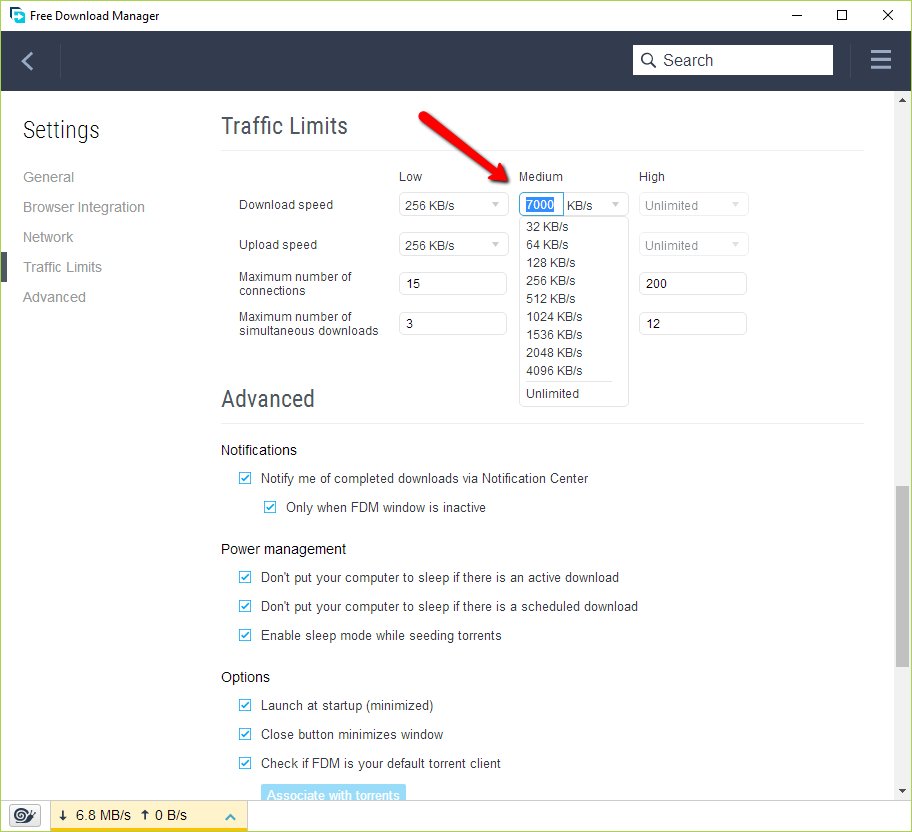Select Traffic Limits in the sidebar

[62, 267]
